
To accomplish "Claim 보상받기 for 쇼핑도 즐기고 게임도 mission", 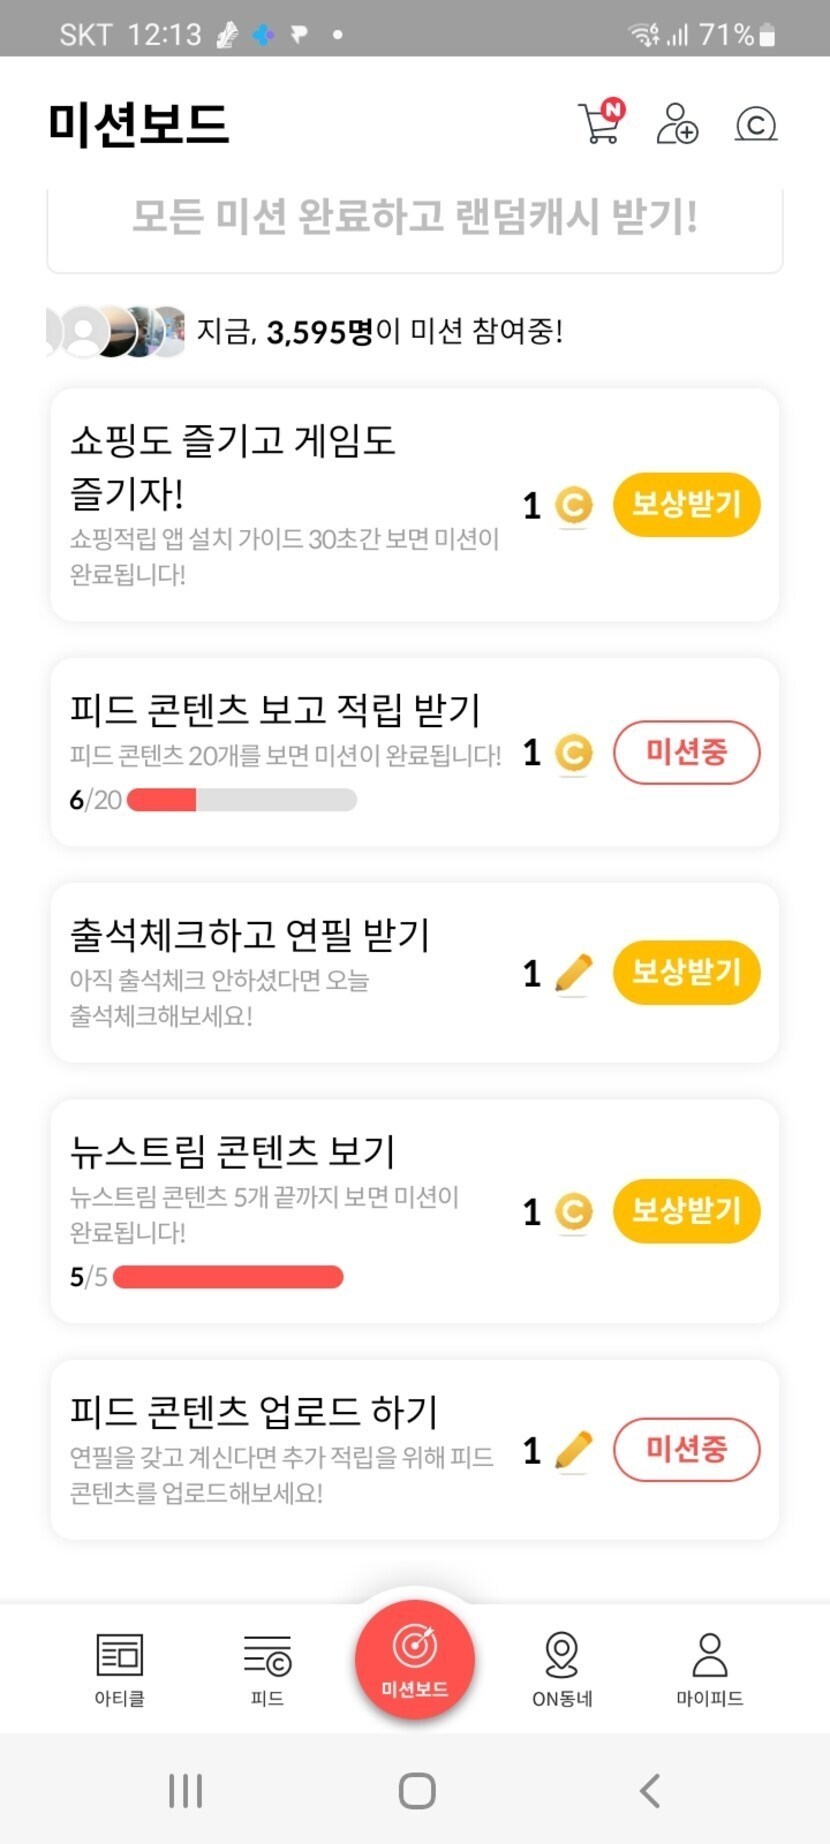I will (686, 504).
